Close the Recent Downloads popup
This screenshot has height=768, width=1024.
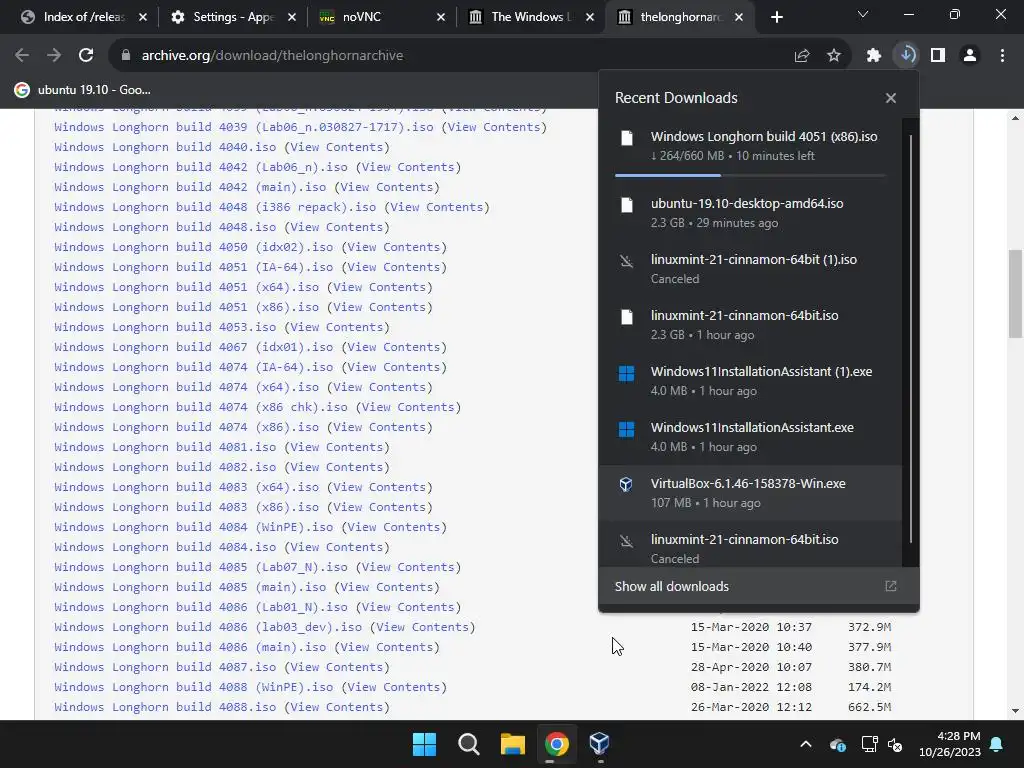(891, 98)
